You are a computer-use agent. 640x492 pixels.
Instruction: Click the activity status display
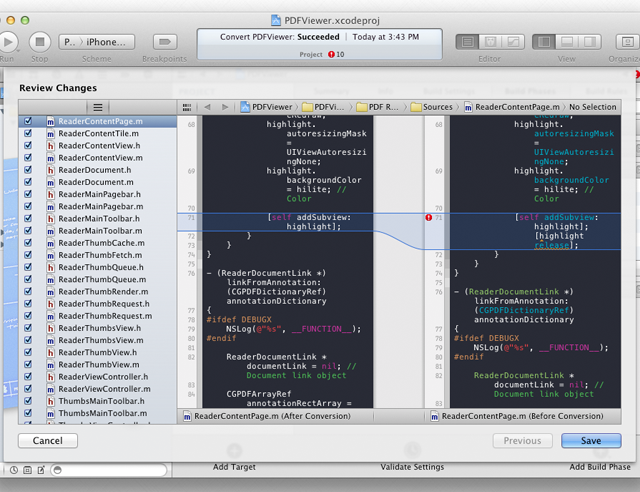pyautogui.click(x=320, y=44)
